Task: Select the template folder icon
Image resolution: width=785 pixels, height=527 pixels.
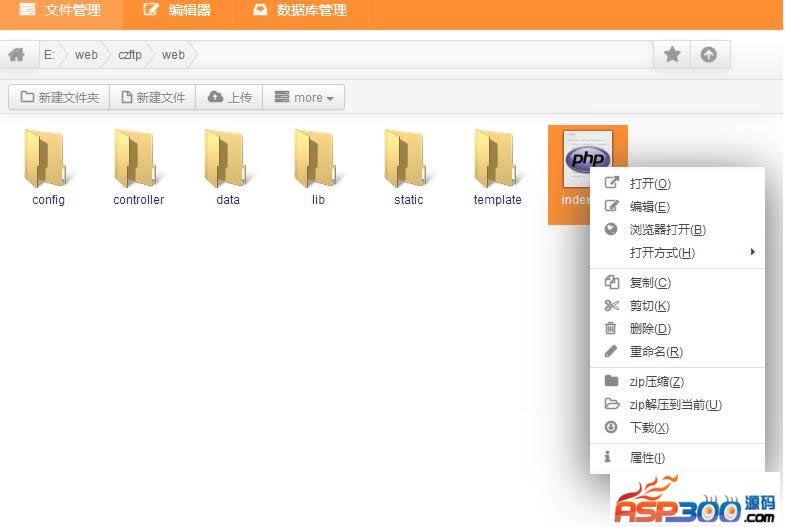Action: click(x=496, y=159)
